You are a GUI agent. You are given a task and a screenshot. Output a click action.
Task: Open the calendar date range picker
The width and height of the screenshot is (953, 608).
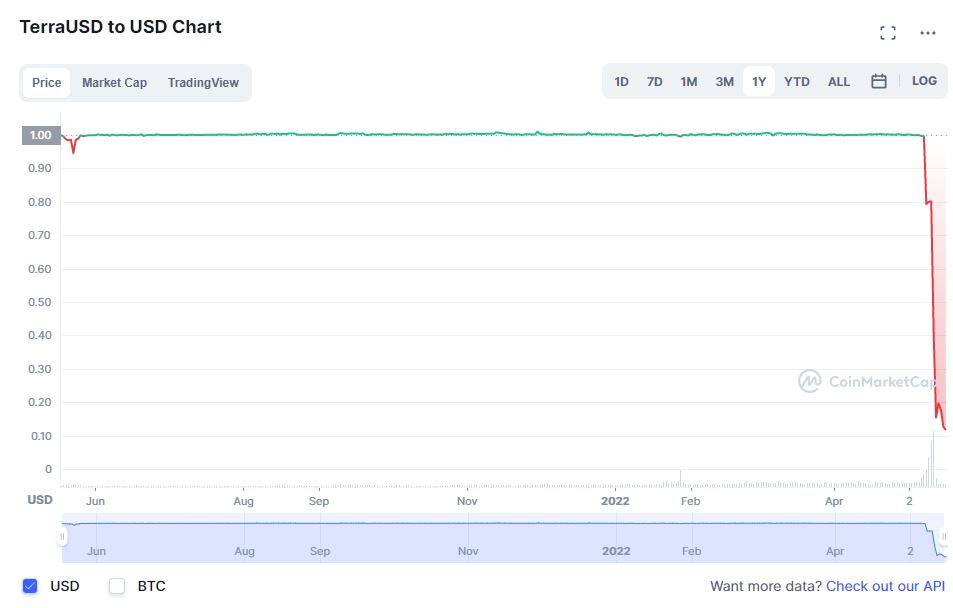coord(878,81)
